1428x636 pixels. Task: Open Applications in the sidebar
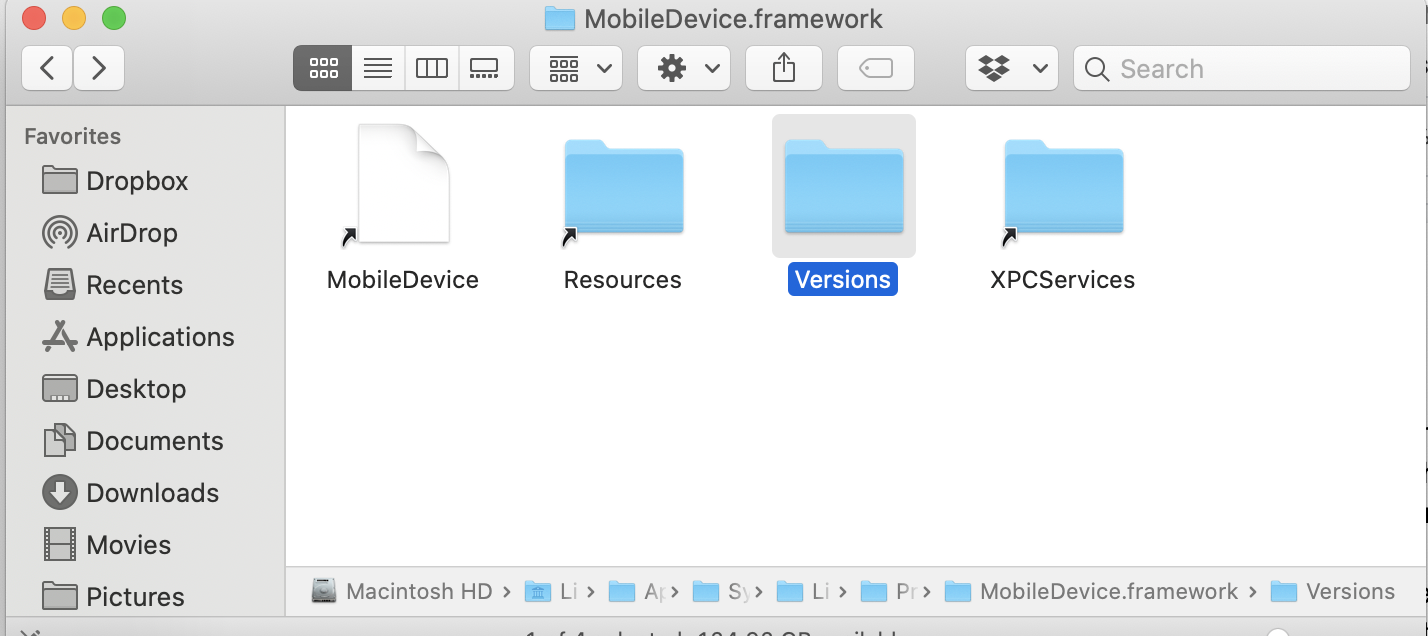pos(138,337)
